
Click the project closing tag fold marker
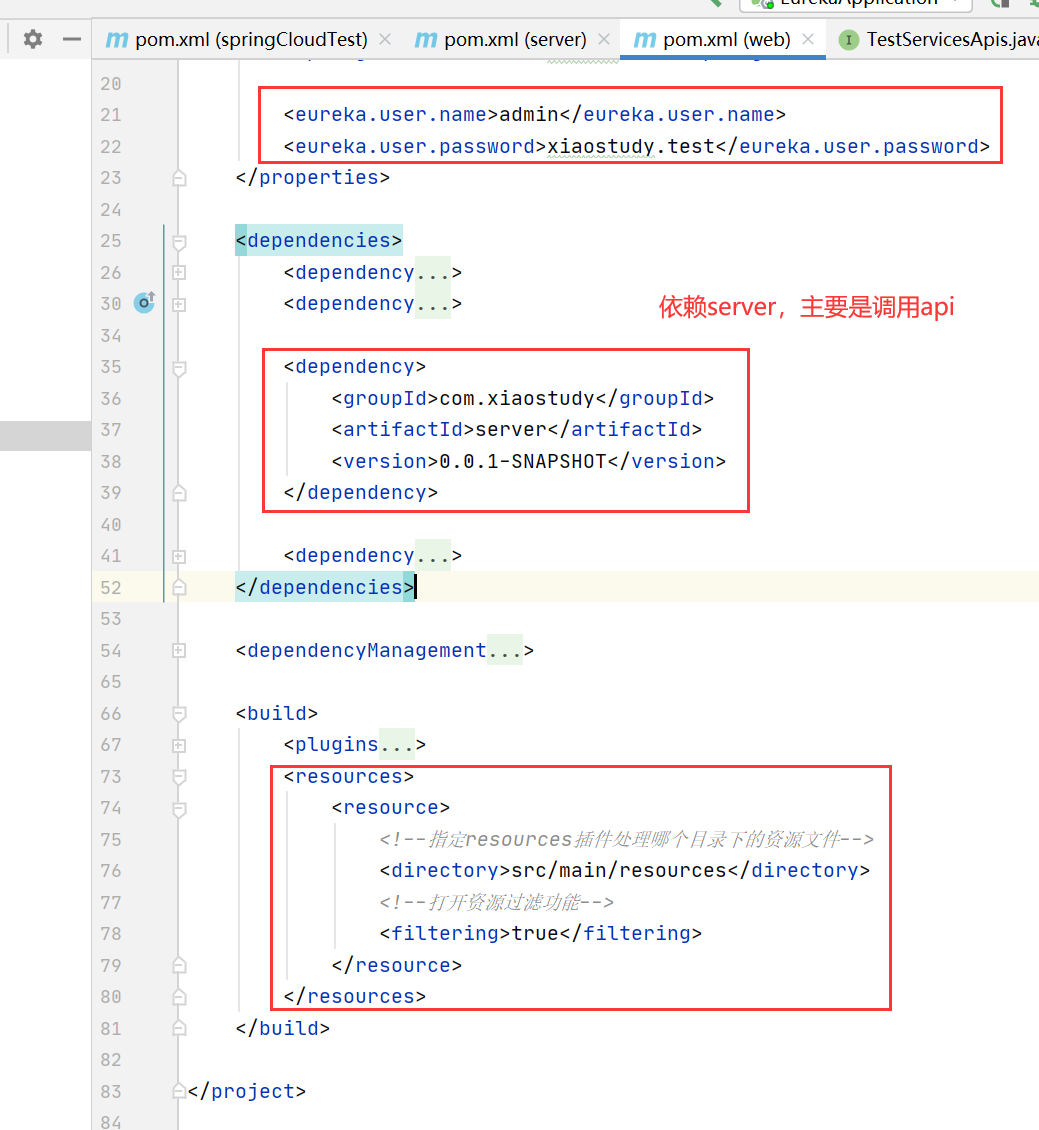179,1091
